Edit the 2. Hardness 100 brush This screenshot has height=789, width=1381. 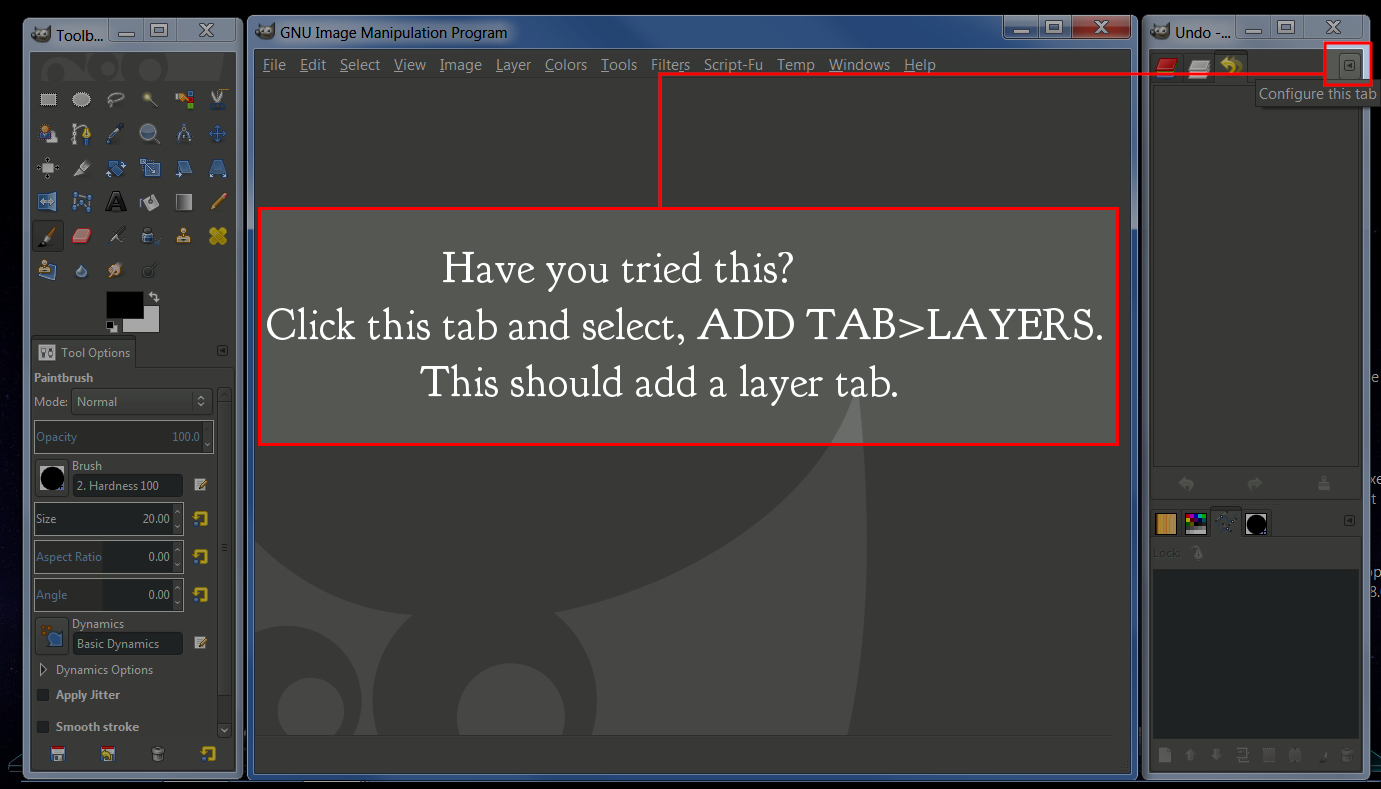click(200, 485)
